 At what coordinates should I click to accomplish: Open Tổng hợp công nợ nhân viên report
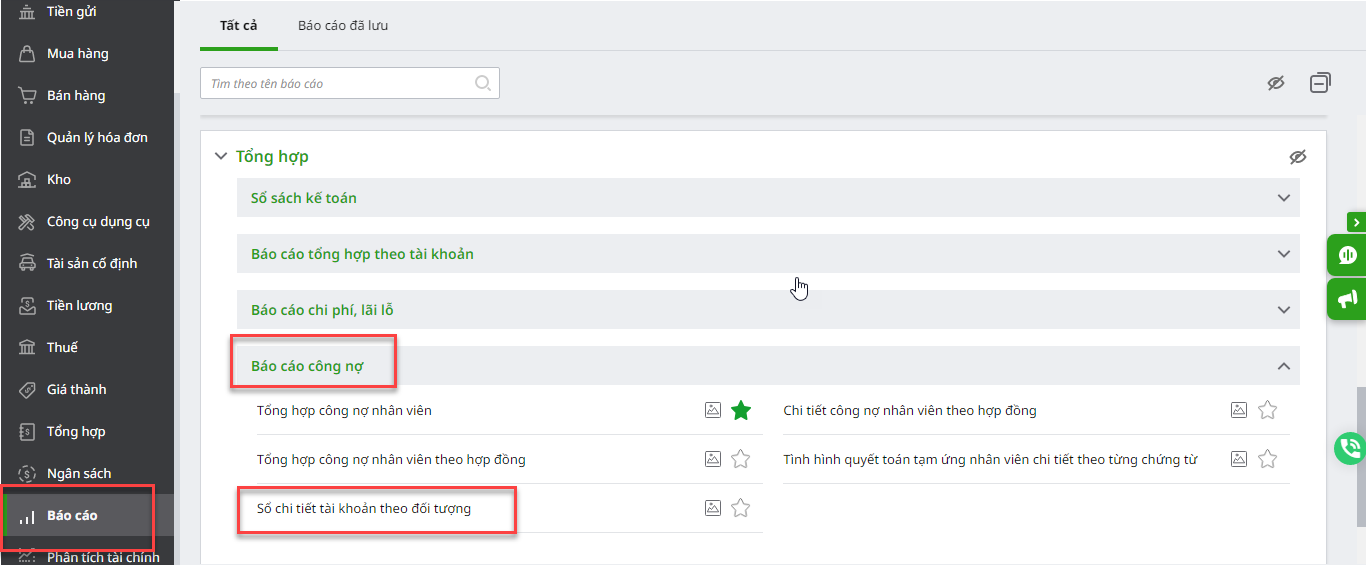coord(344,410)
